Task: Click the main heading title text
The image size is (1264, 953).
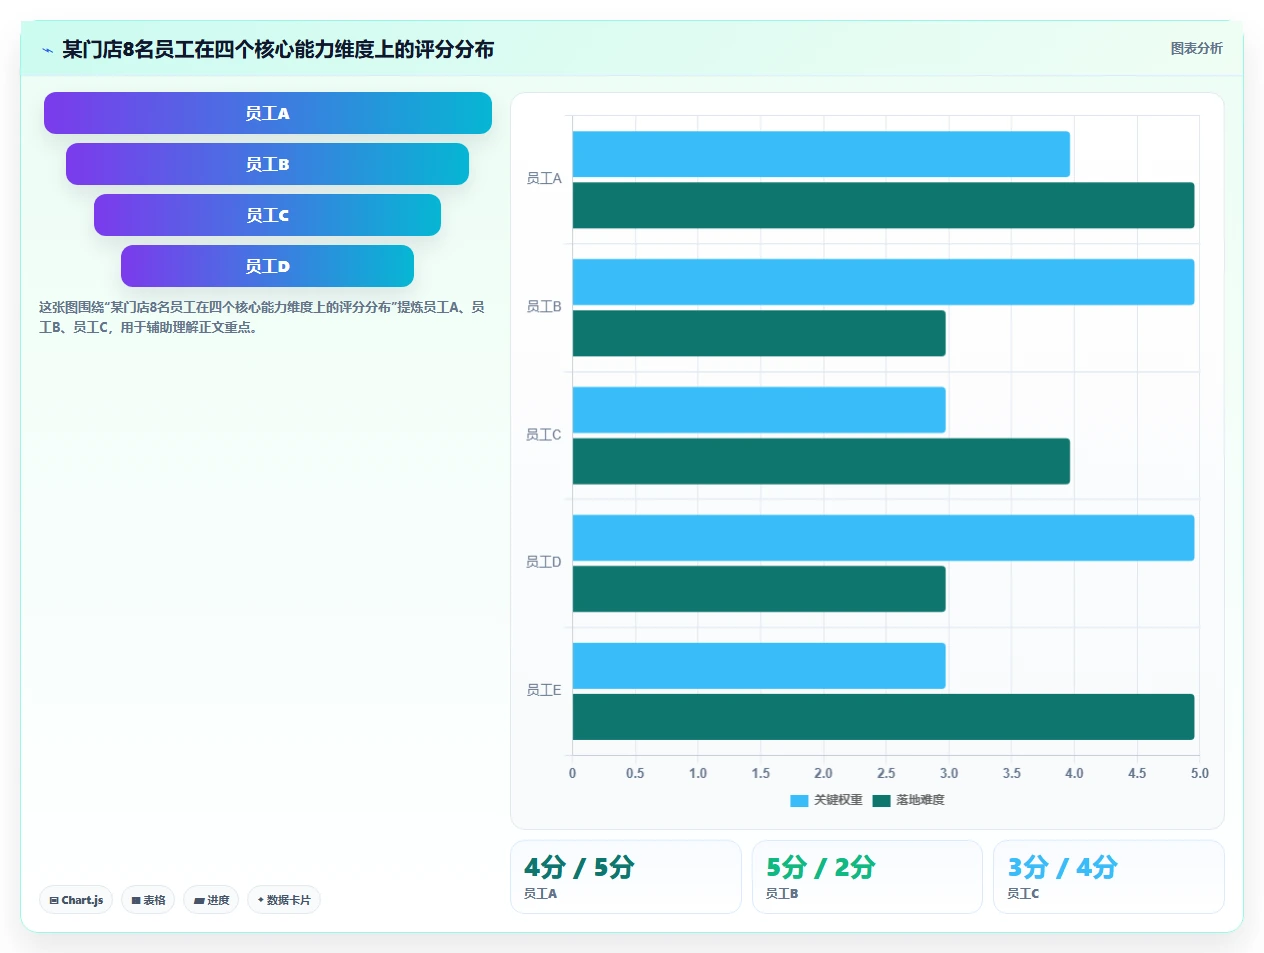Action: pyautogui.click(x=278, y=49)
